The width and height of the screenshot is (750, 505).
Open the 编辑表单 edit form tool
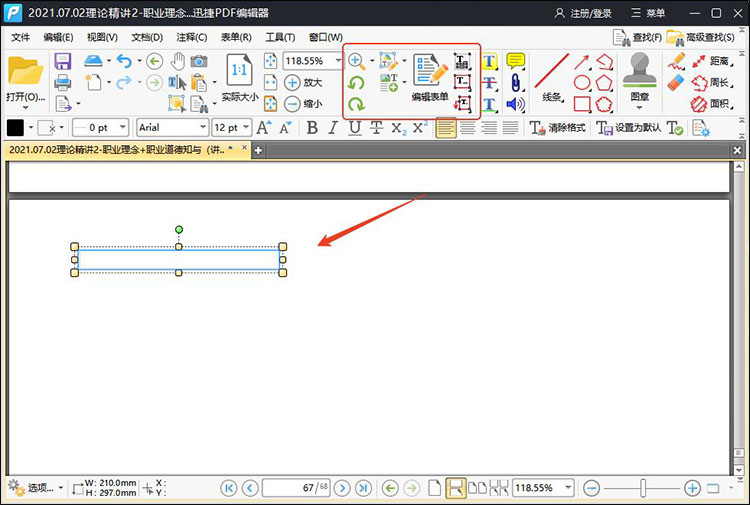(x=430, y=77)
